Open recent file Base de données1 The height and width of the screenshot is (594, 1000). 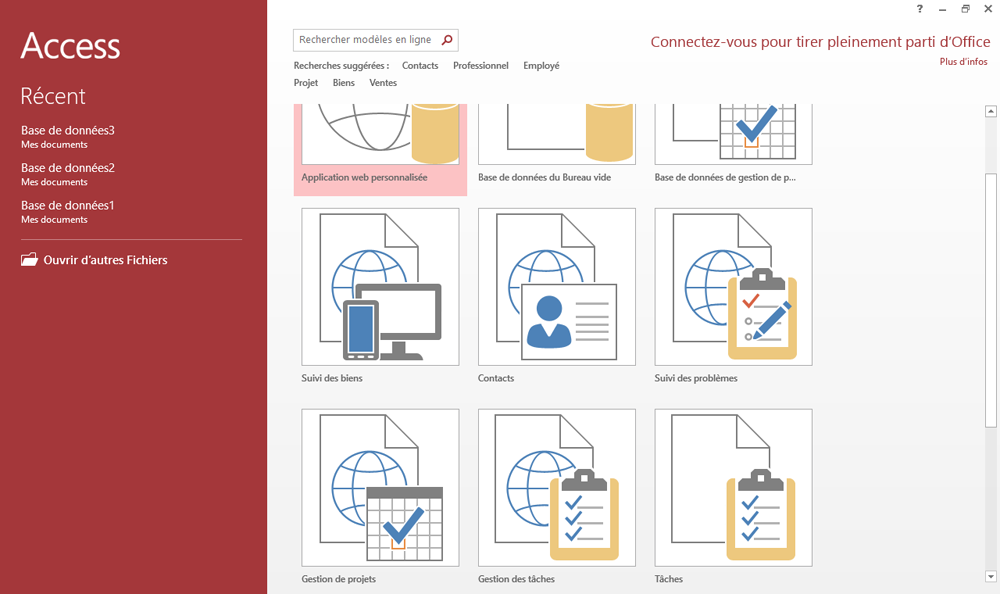point(68,212)
